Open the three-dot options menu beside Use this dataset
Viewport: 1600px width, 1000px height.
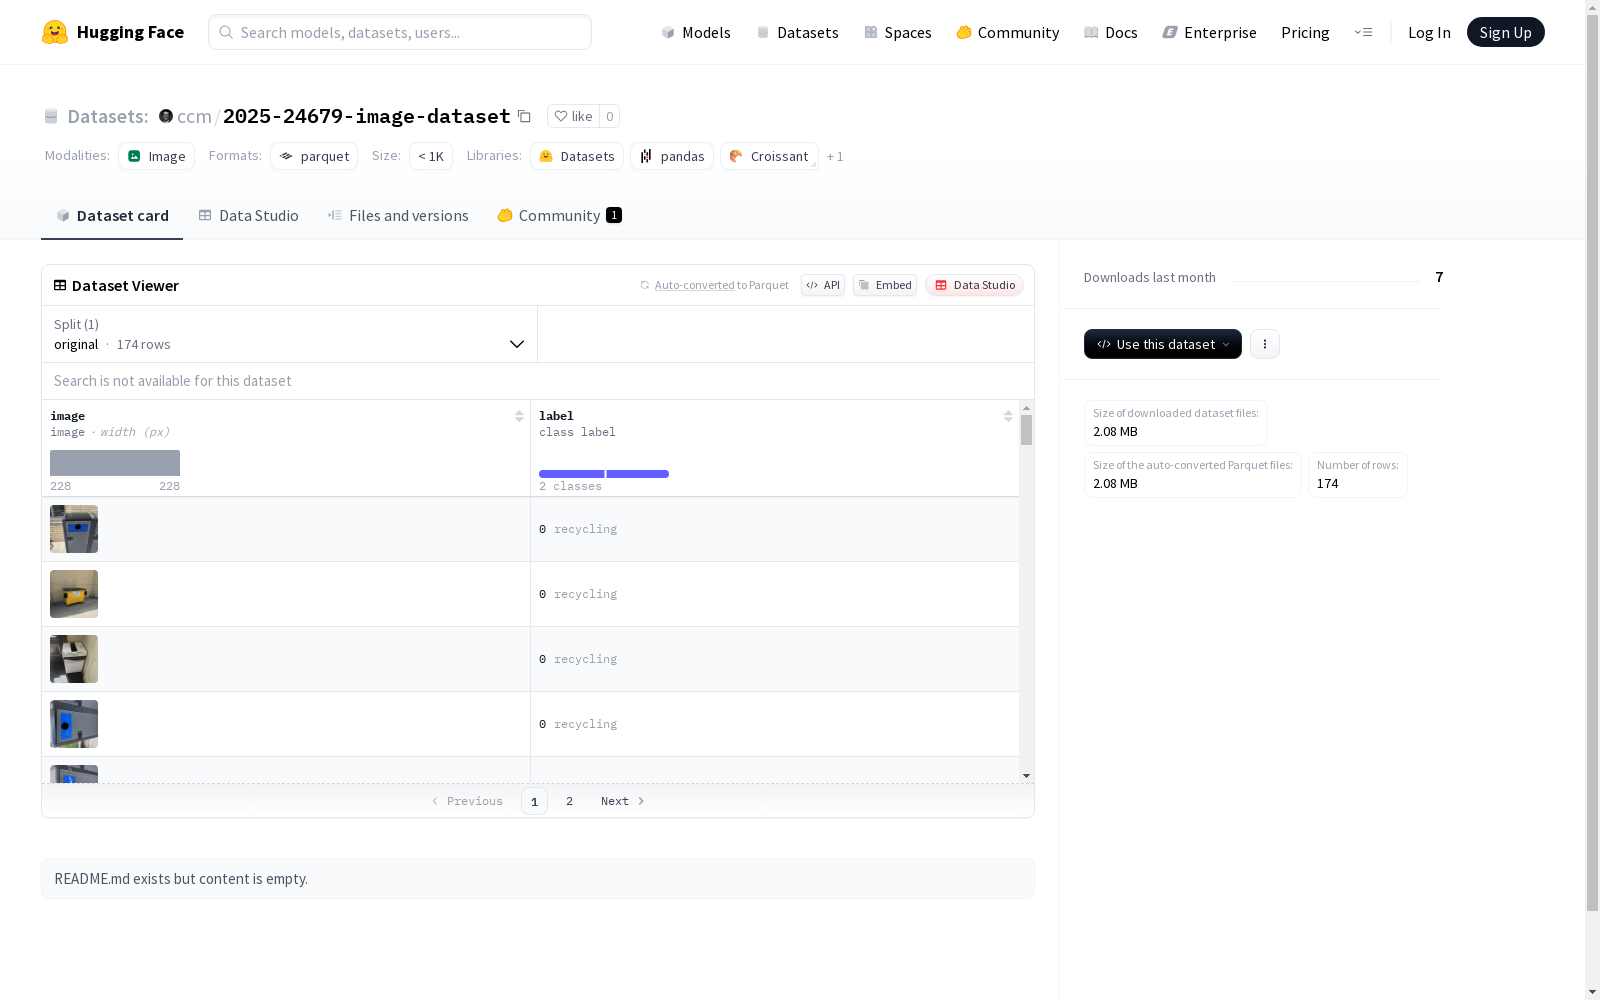tap(1265, 344)
